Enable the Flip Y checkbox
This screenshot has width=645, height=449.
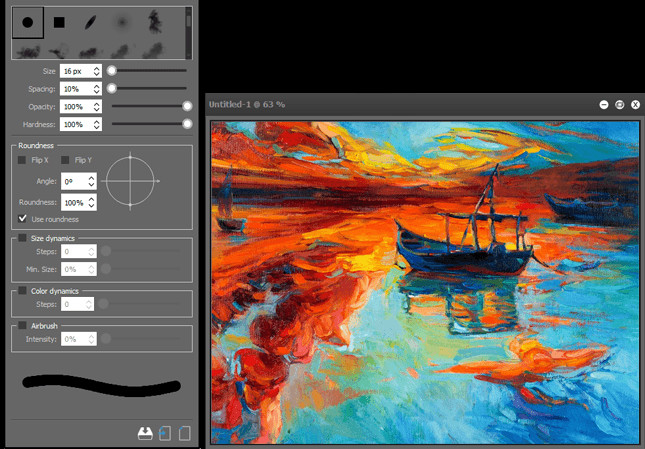[x=65, y=160]
